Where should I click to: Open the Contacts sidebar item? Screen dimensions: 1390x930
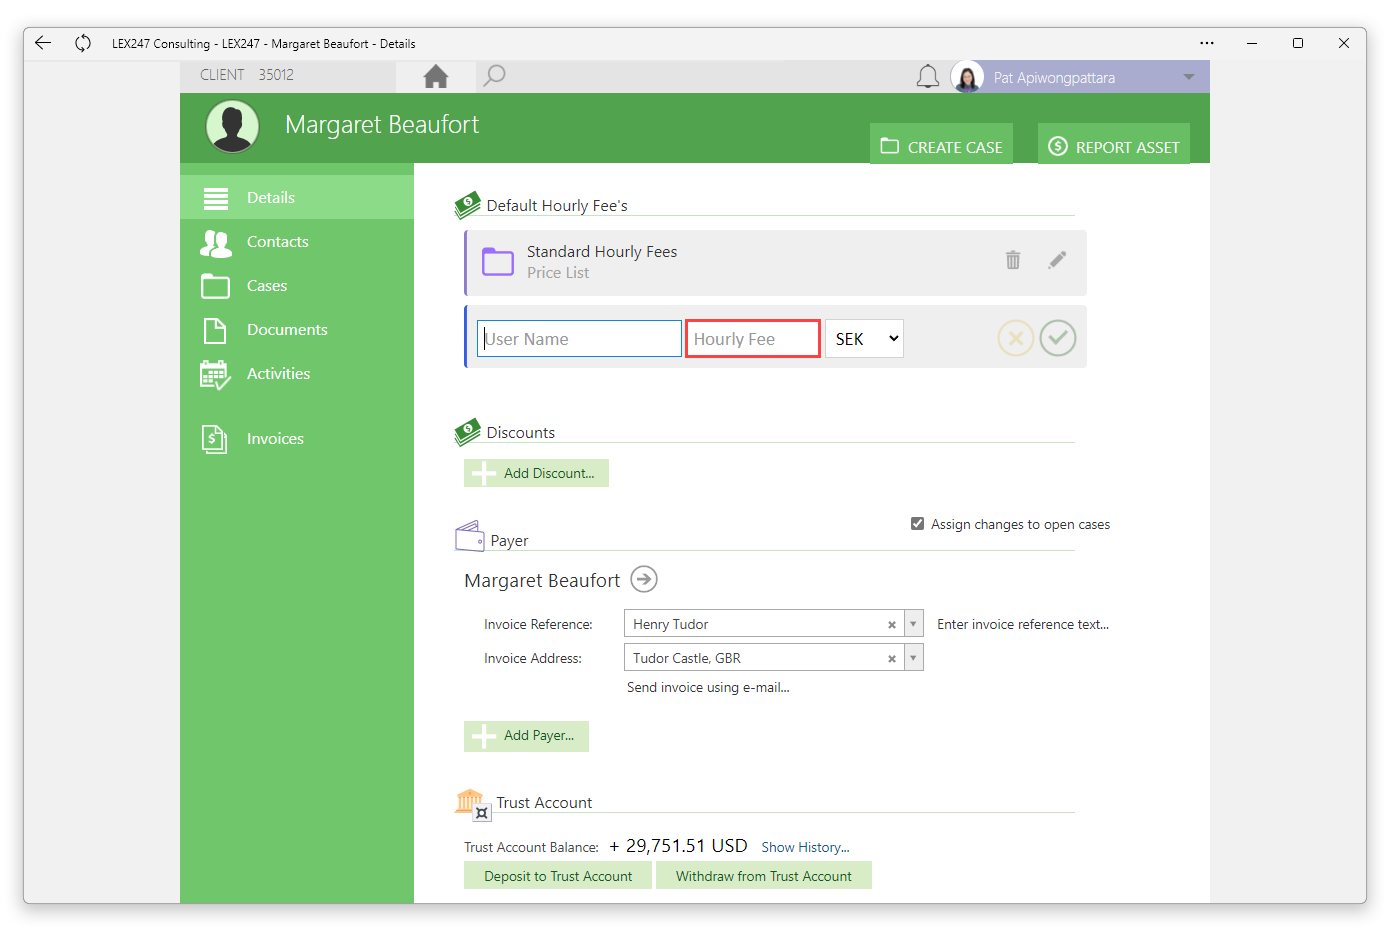click(297, 241)
